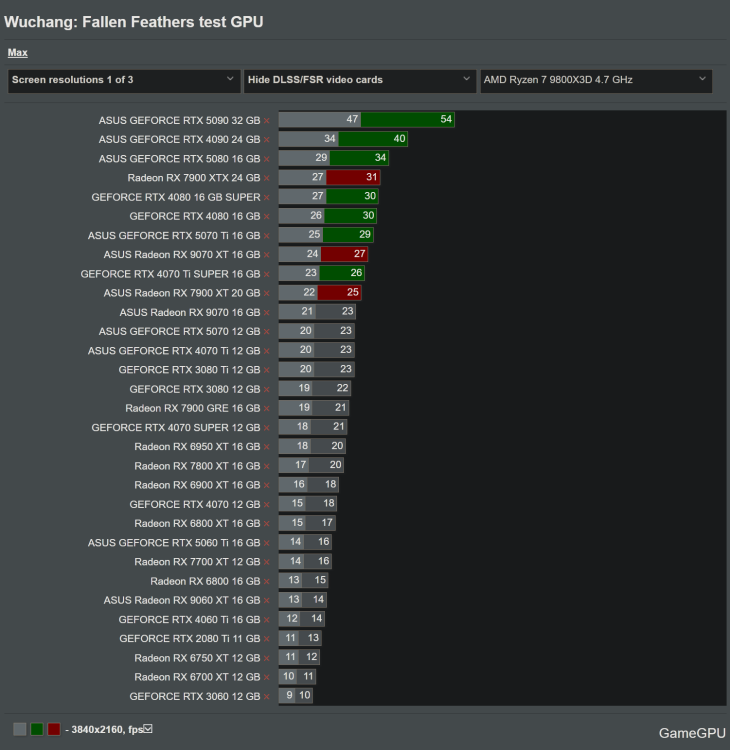
Task: Click the ASUS GEFORCE RTX 5090 32 GB label
Action: click(179, 121)
